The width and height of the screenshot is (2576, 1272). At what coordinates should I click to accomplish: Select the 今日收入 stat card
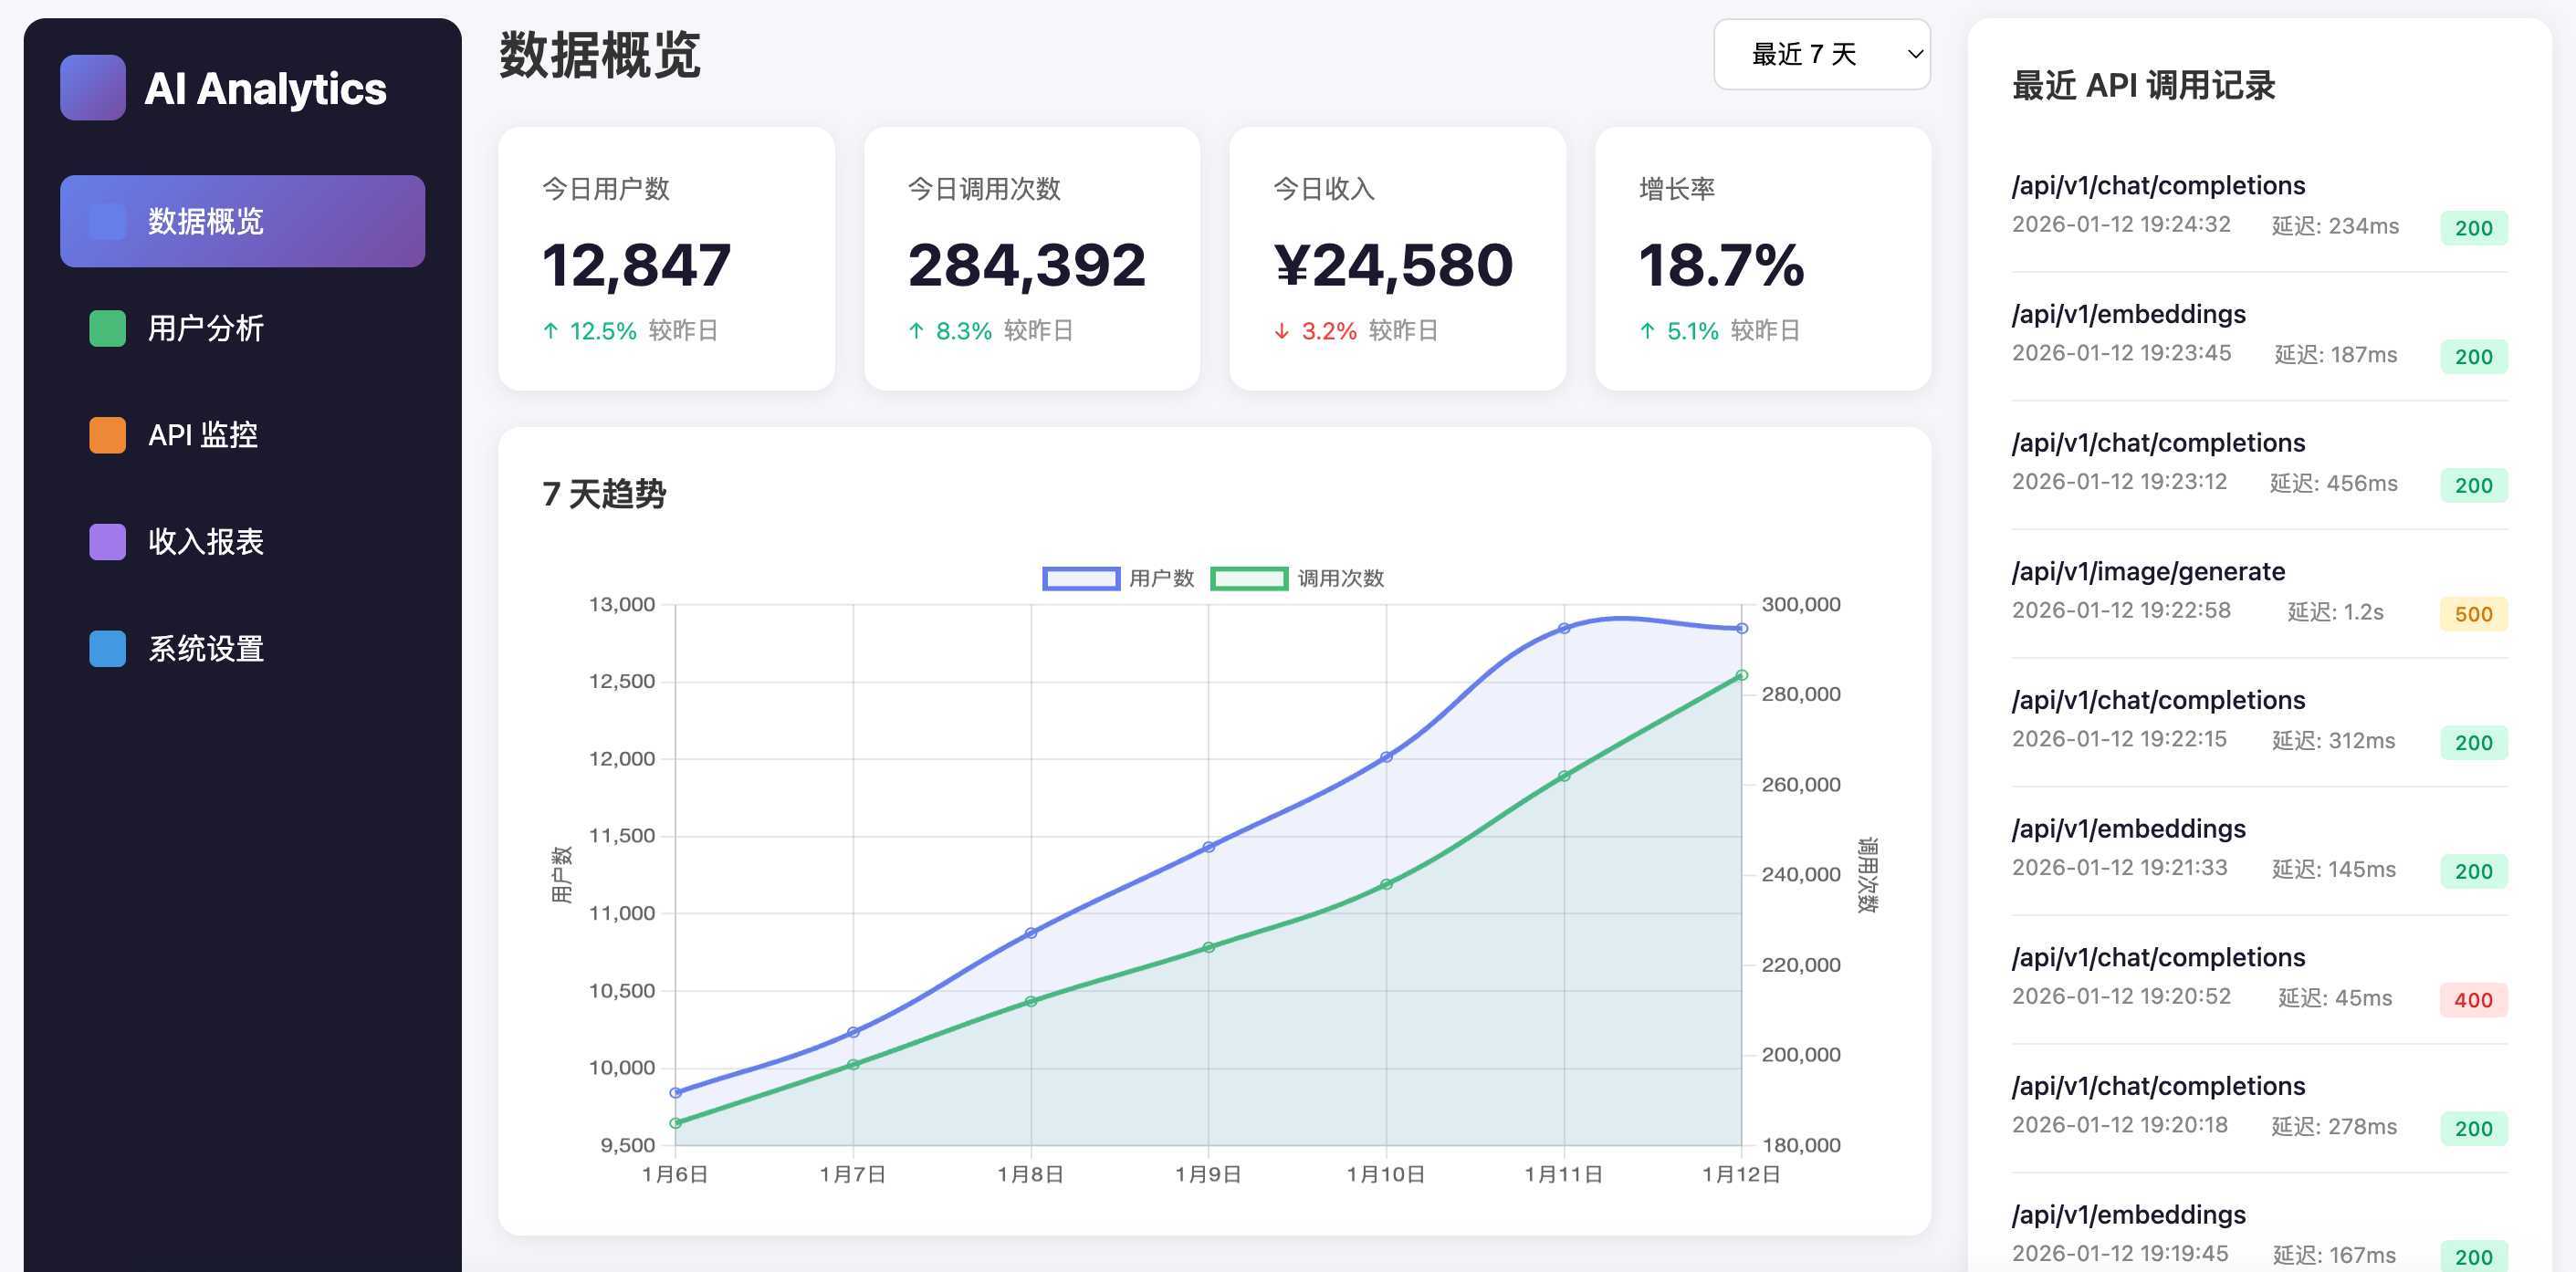(1396, 260)
